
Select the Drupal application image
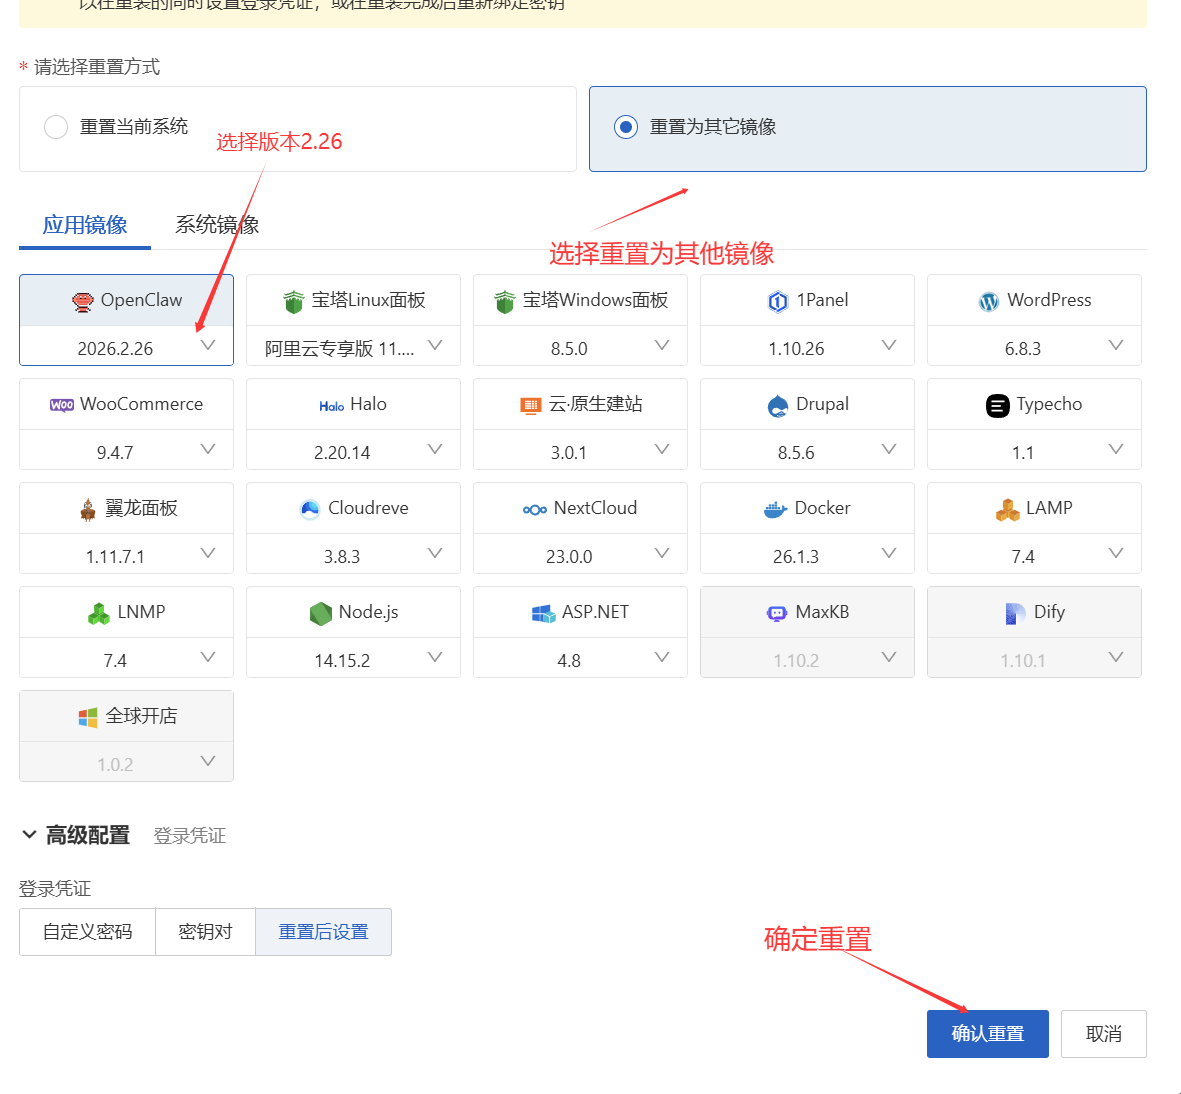(807, 403)
